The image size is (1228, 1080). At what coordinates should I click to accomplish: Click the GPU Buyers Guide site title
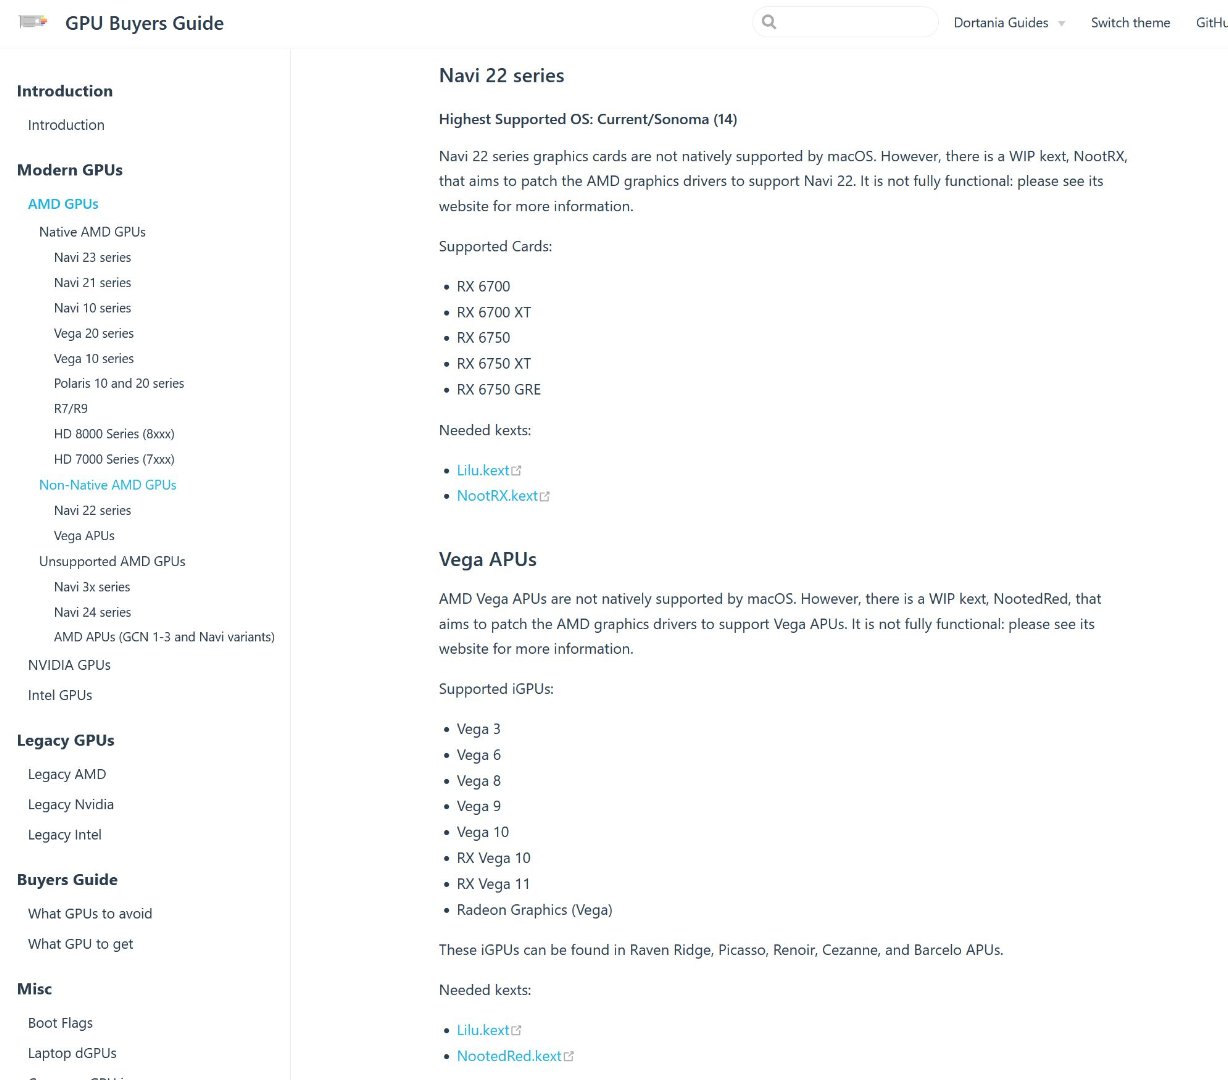pos(144,23)
